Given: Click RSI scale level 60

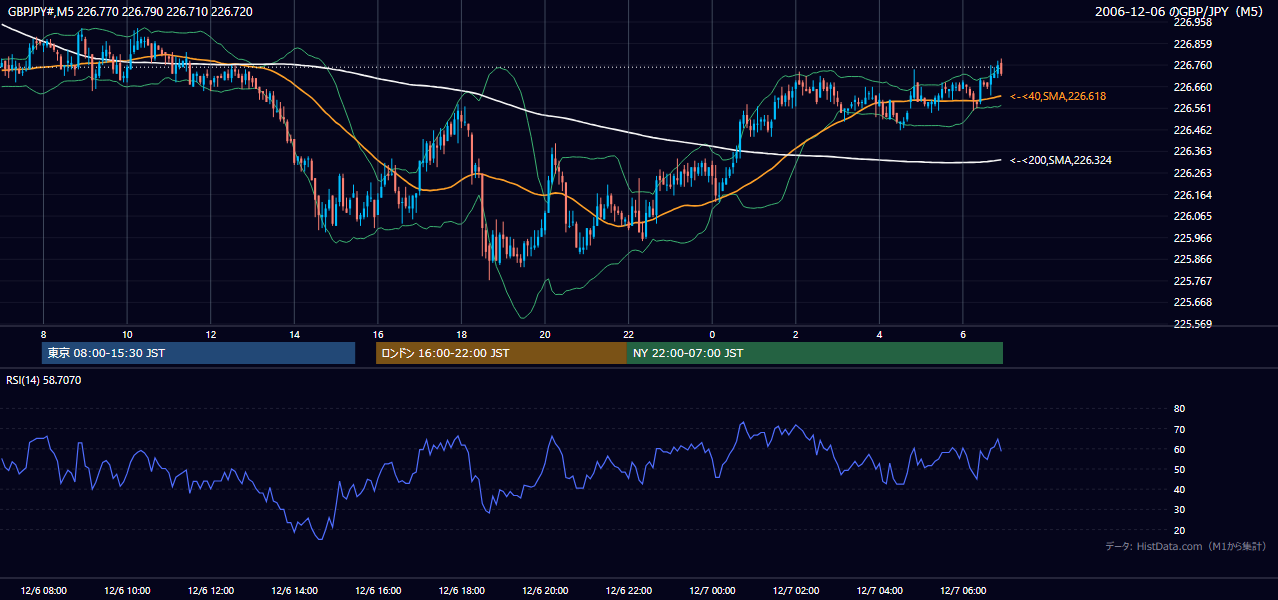Looking at the screenshot, I should tap(1179, 449).
